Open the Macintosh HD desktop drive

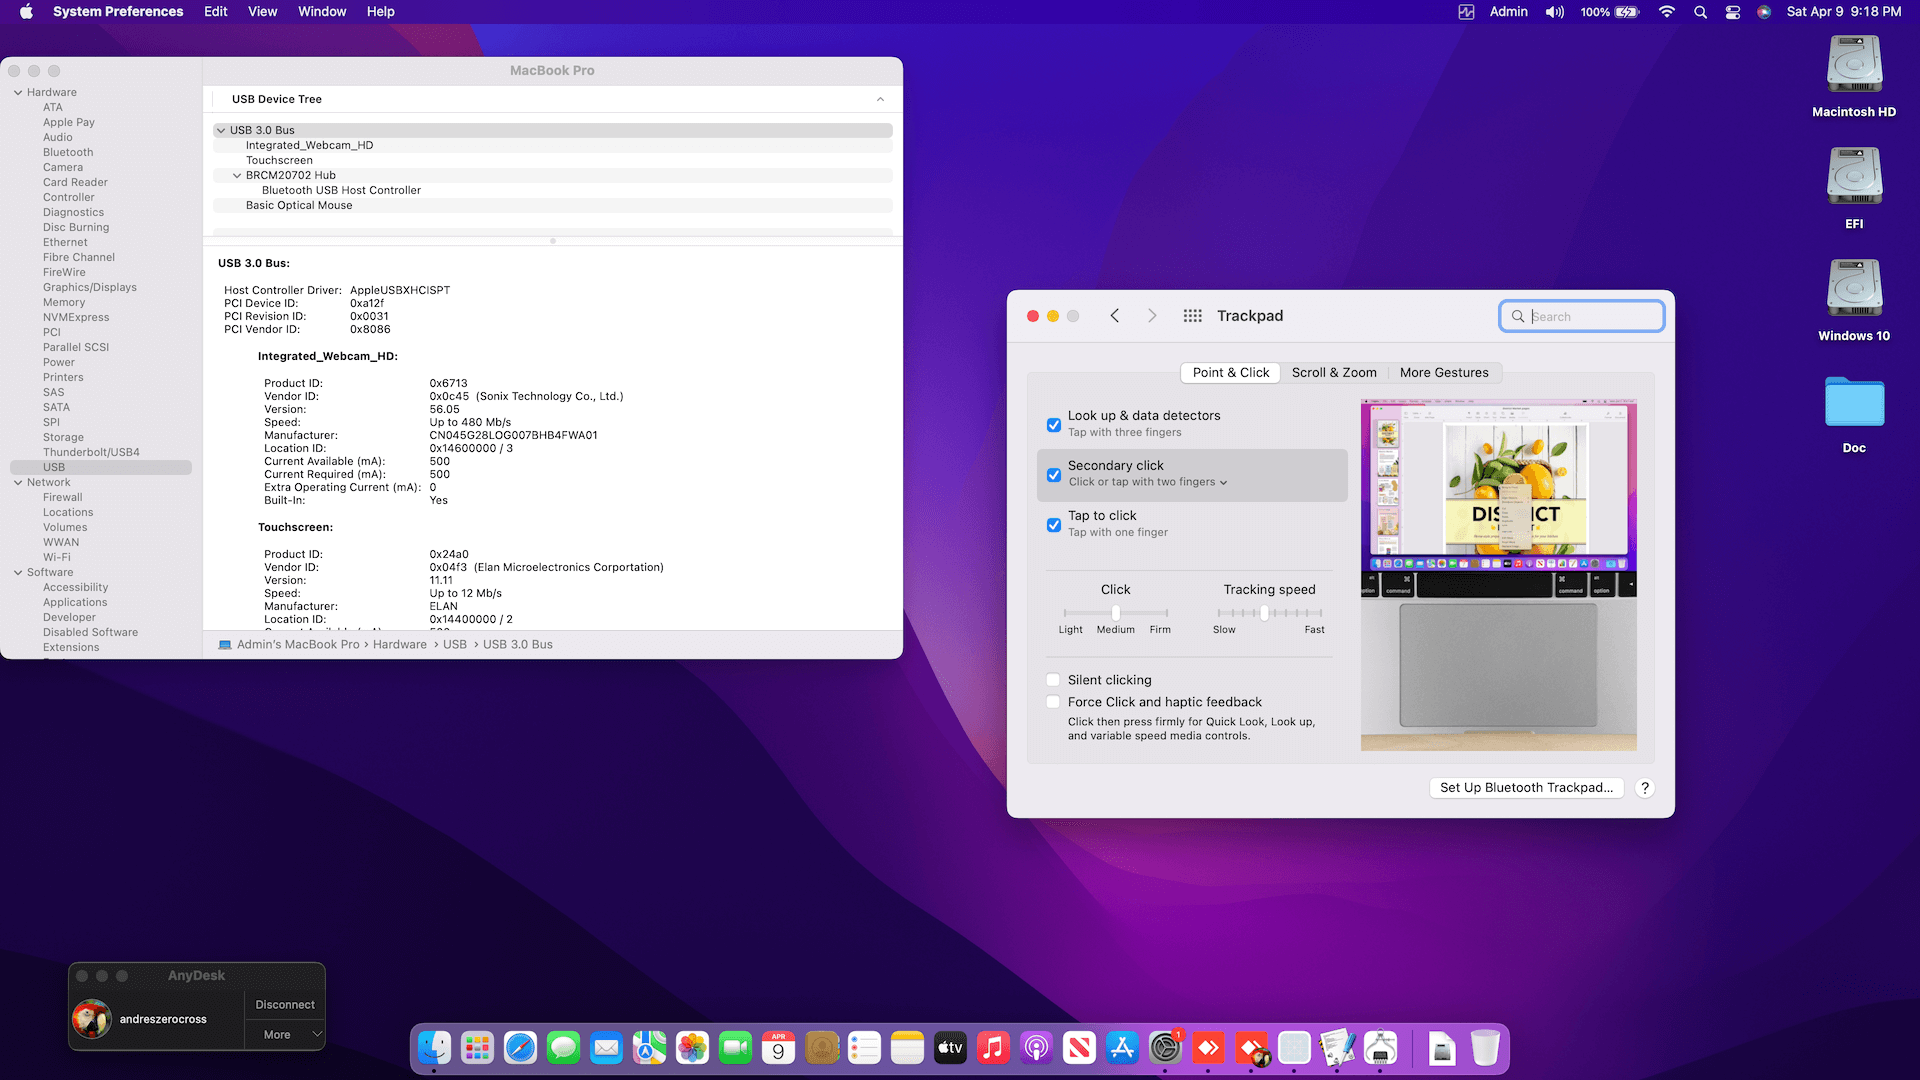click(x=1854, y=66)
